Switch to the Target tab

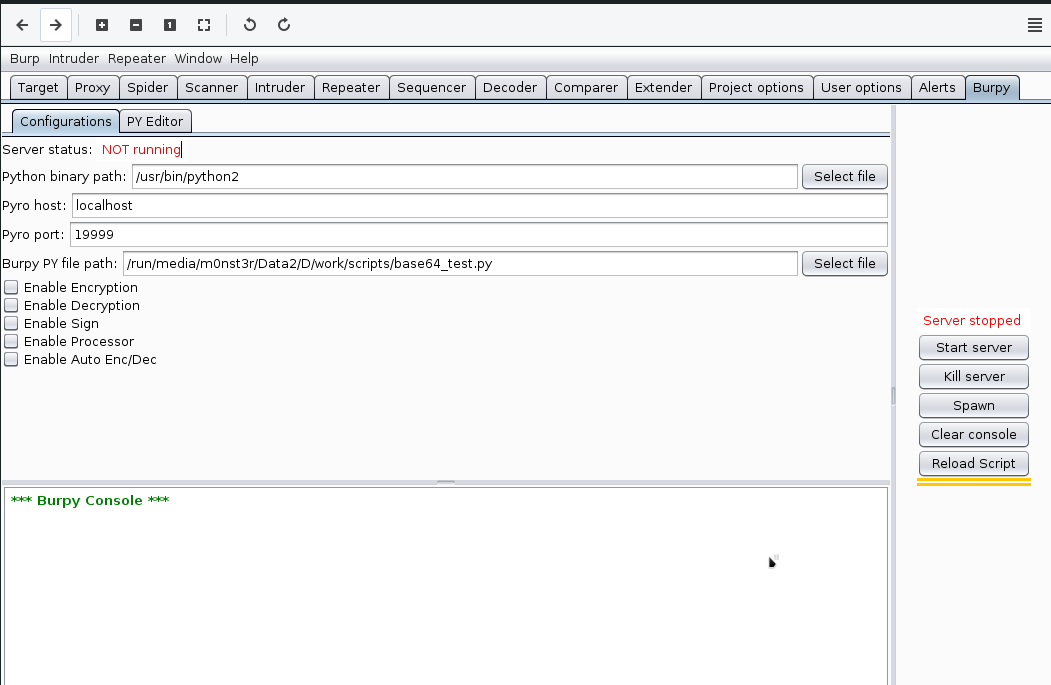(x=38, y=88)
